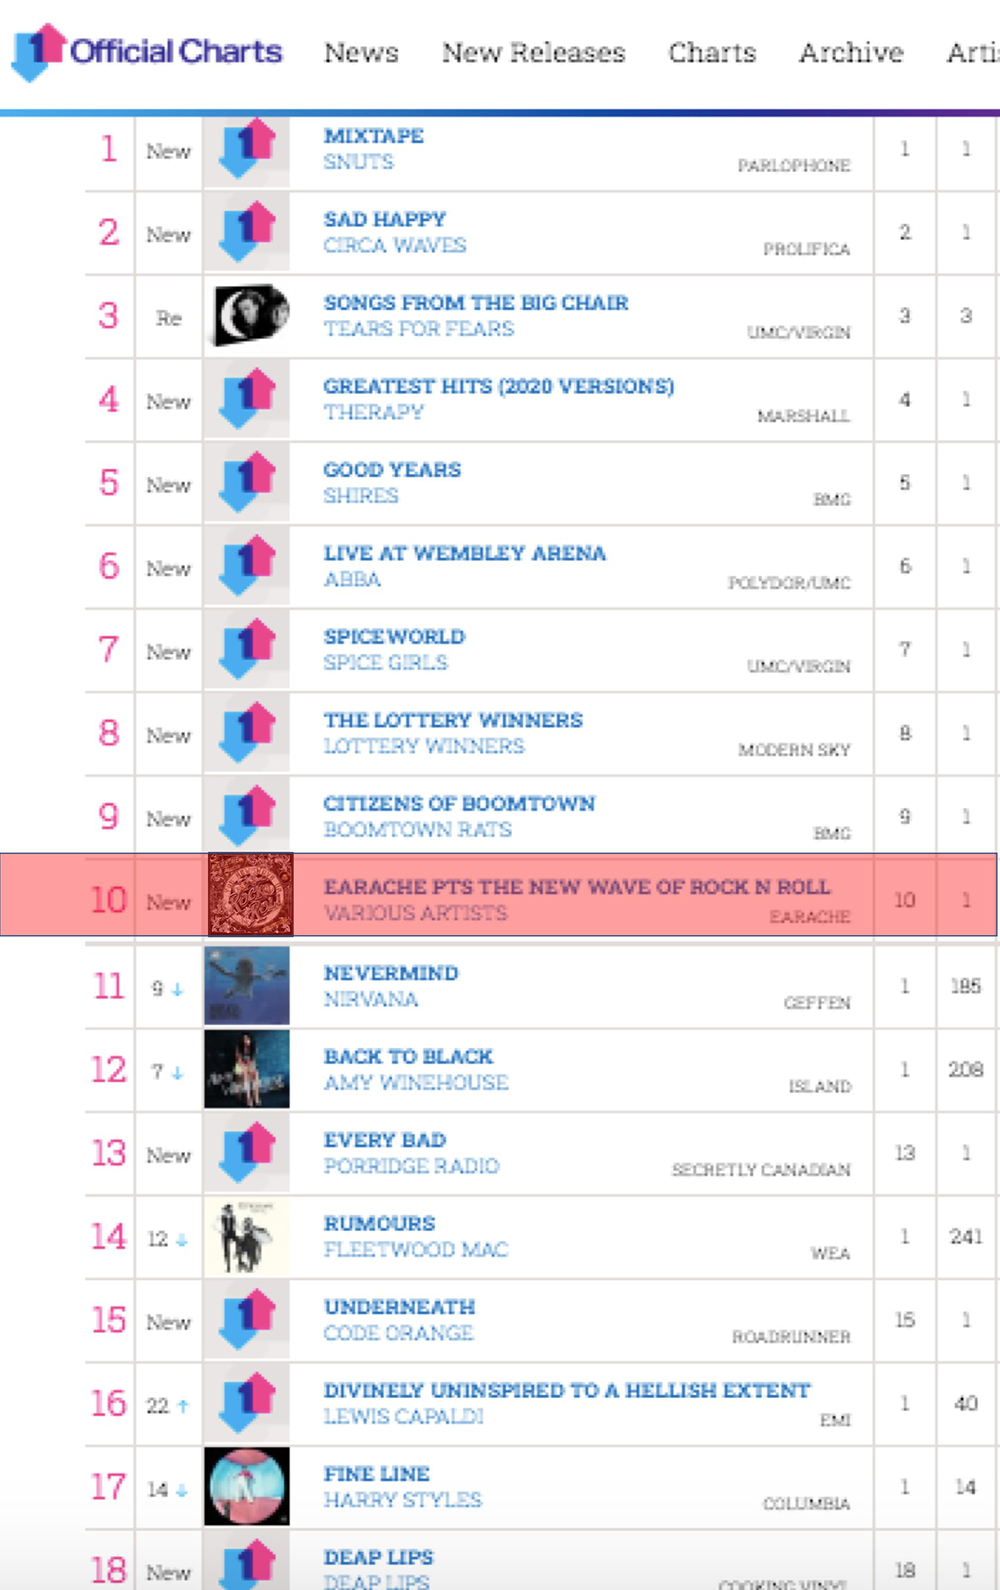The image size is (1000, 1590).
Task: Click the placeholder cover icon for Mixtape
Action: 247,149
